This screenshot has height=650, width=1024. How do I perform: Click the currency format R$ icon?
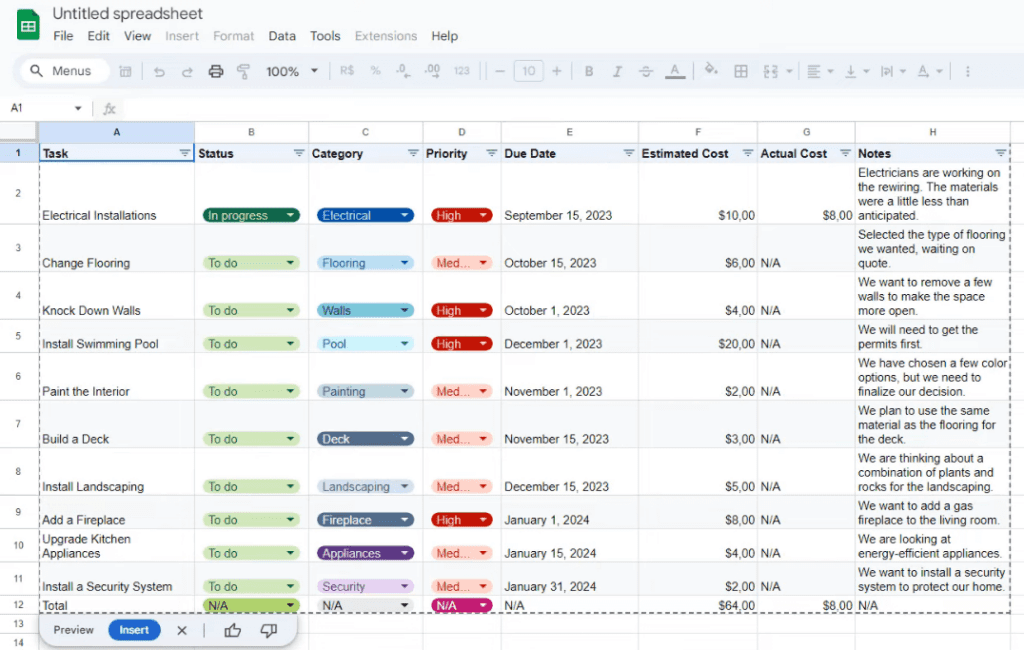pyautogui.click(x=347, y=71)
